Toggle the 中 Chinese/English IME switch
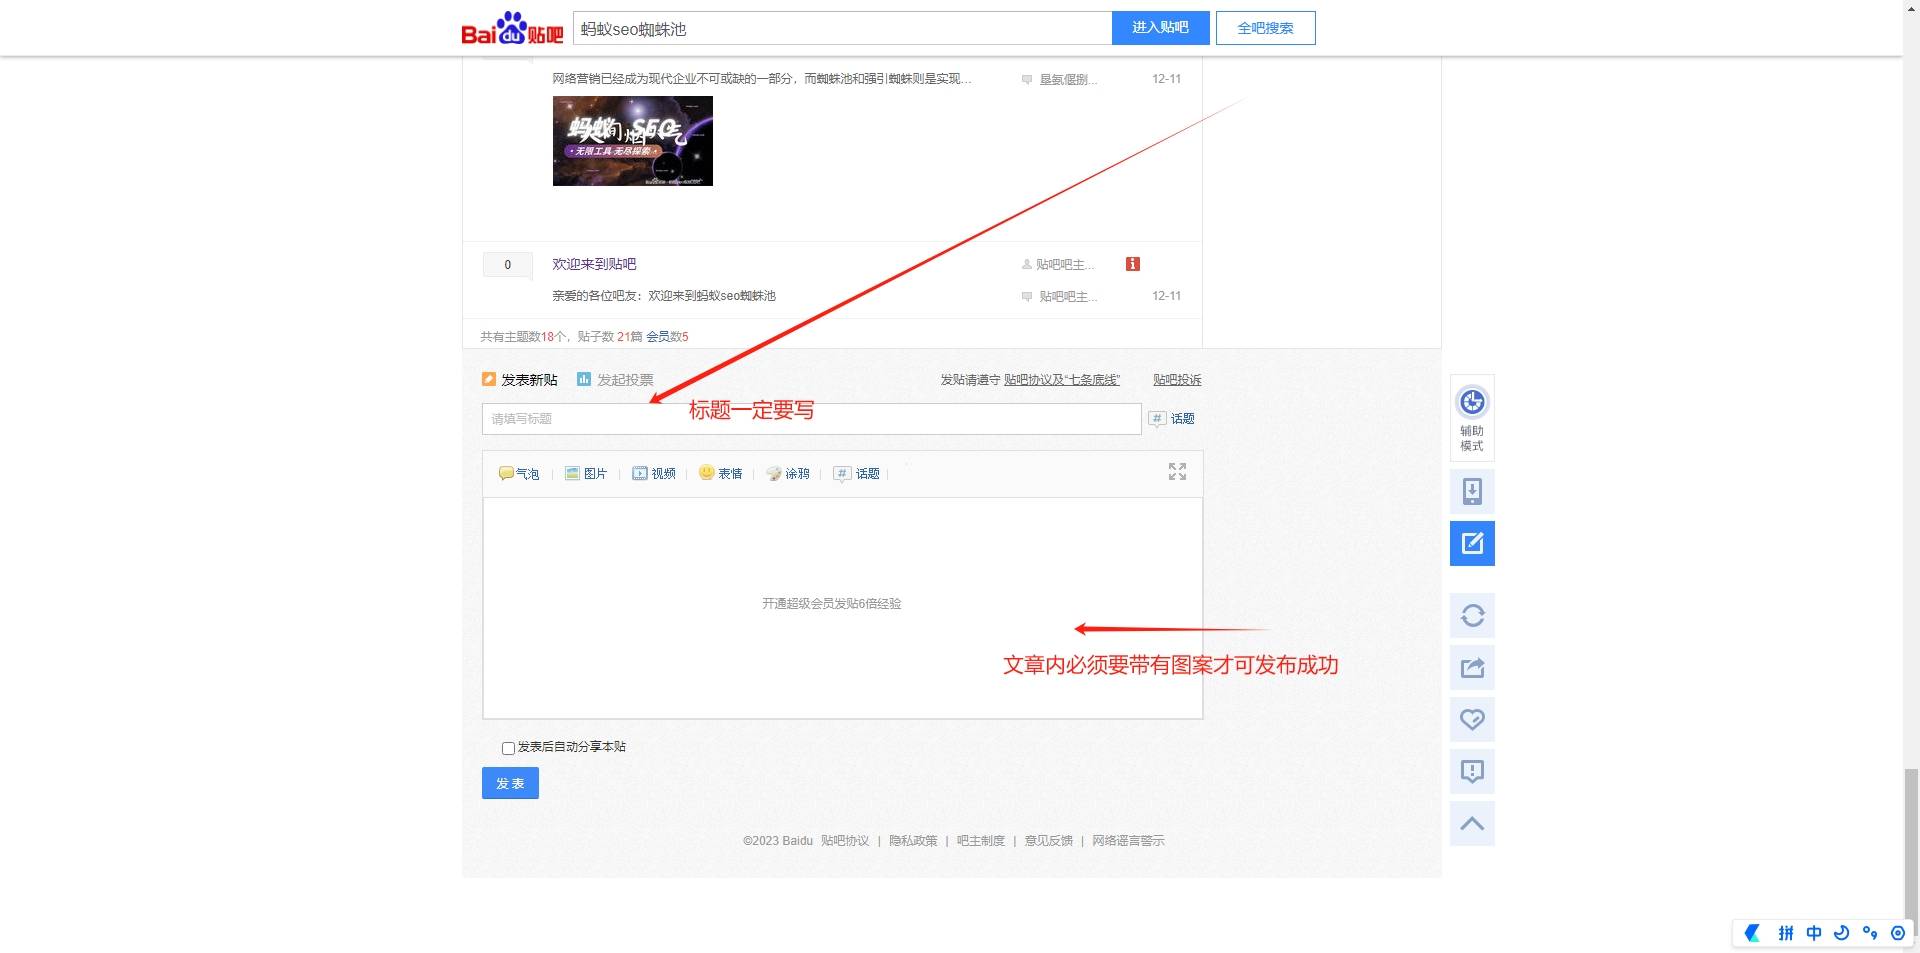 pos(1814,933)
